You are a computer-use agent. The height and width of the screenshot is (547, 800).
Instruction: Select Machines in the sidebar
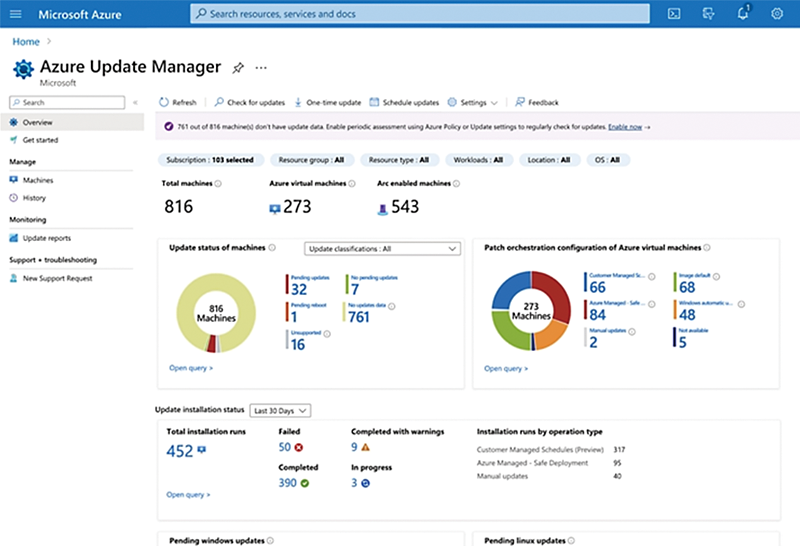37,180
